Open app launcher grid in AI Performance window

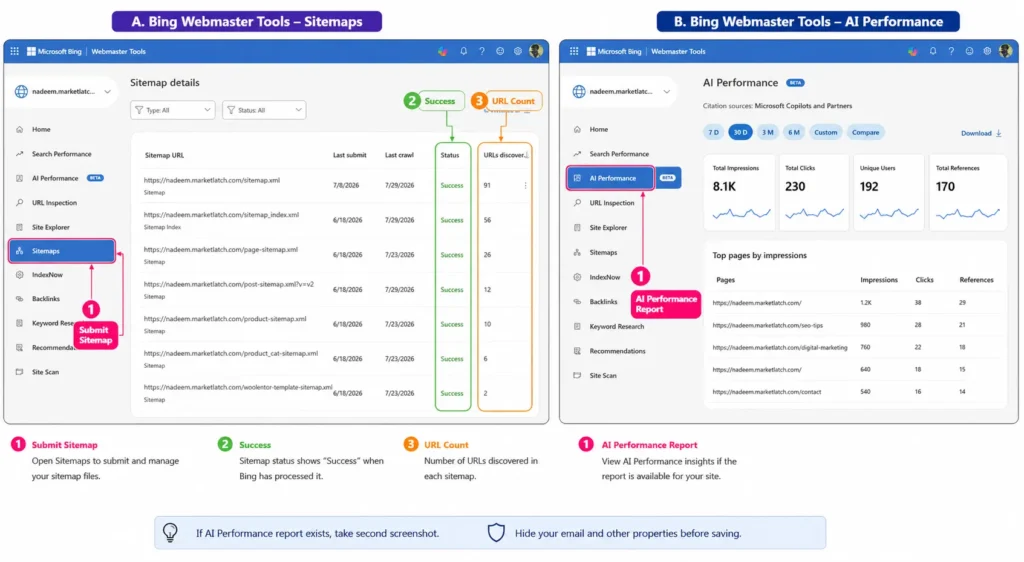(x=574, y=51)
